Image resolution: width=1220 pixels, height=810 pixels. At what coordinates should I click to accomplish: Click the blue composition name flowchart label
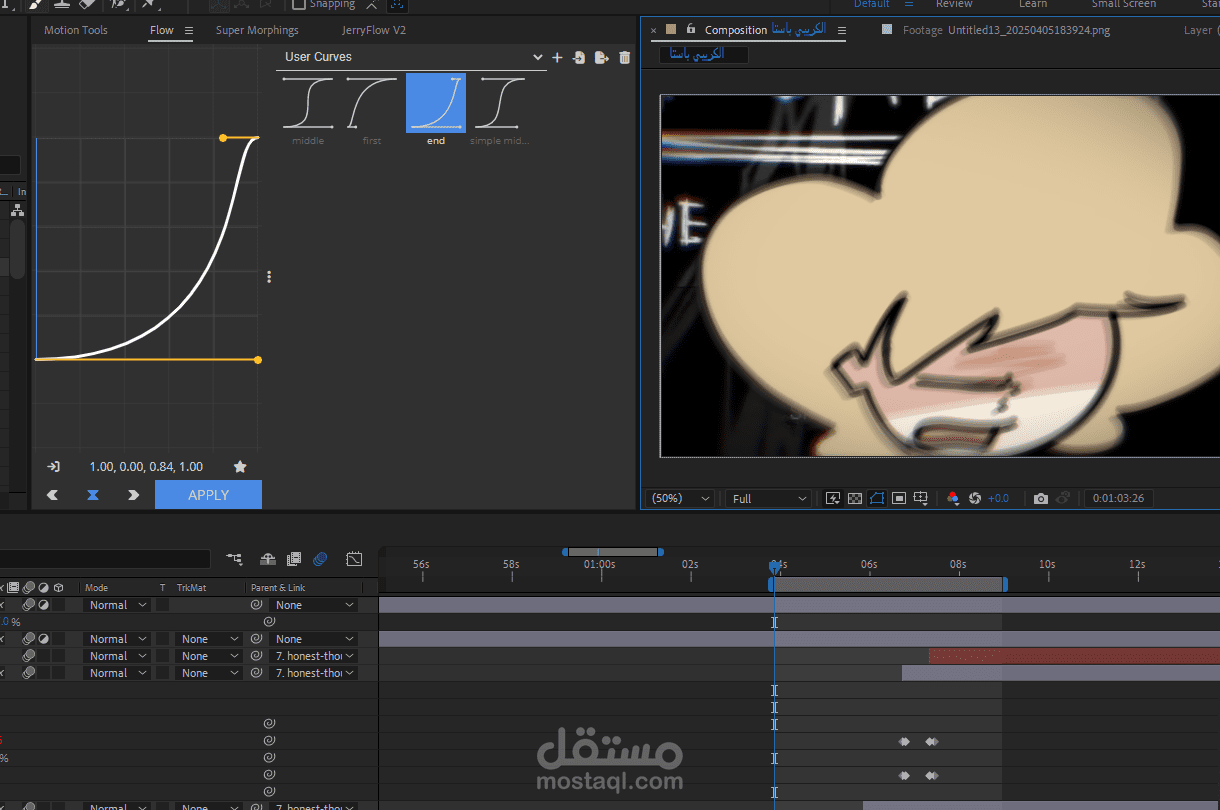704,54
